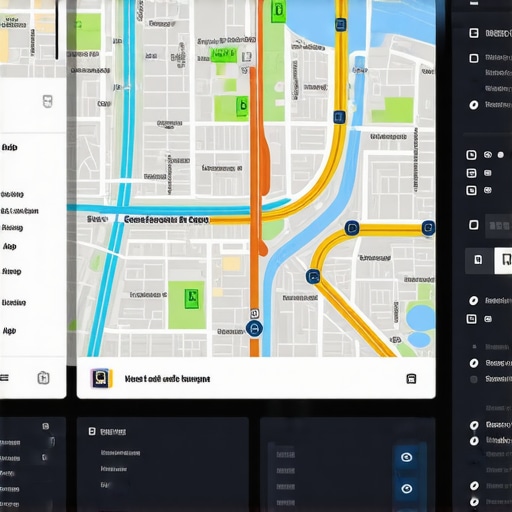
Task: Switch to the dark tab in the right sidebar
Action: 479,260
